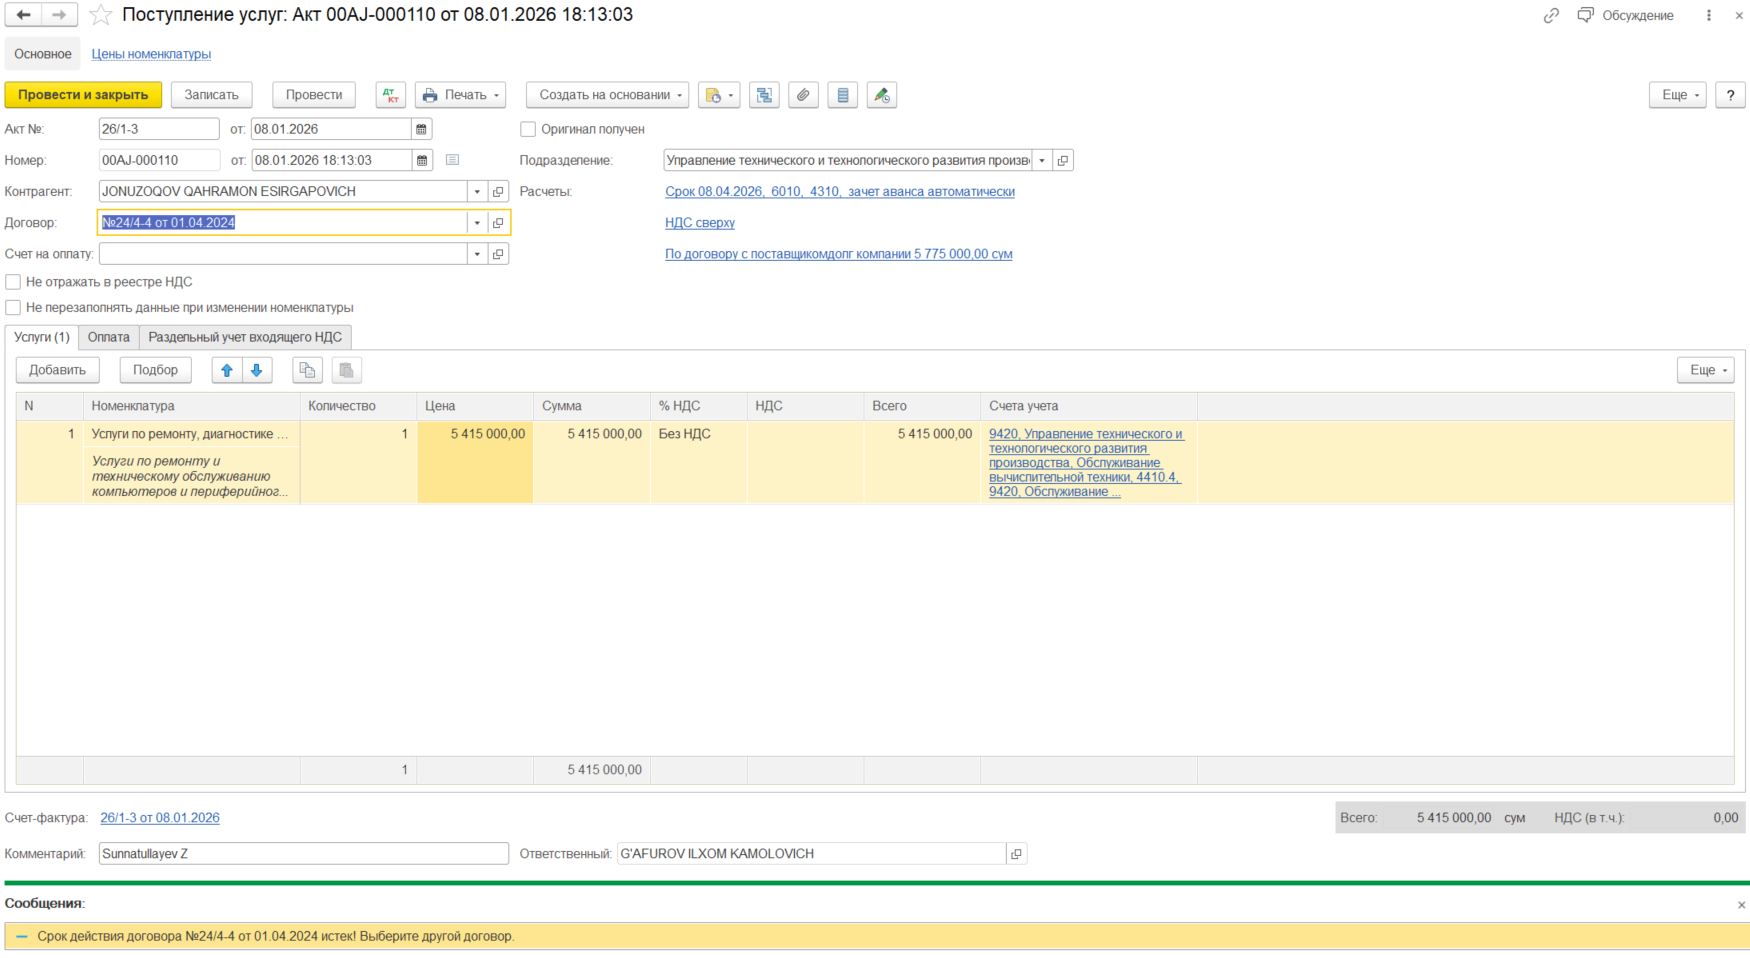Viewport: 1750px width, 958px height.
Task: Open the Договор record form
Action: (498, 223)
